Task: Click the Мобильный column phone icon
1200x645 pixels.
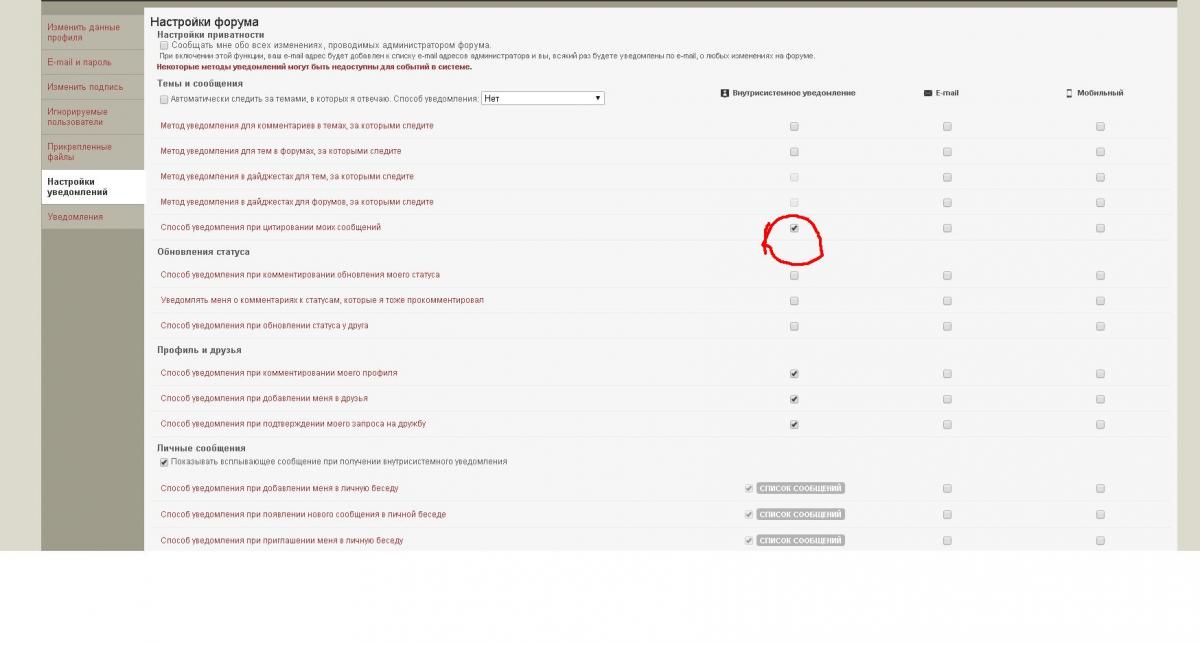Action: tap(1069, 93)
